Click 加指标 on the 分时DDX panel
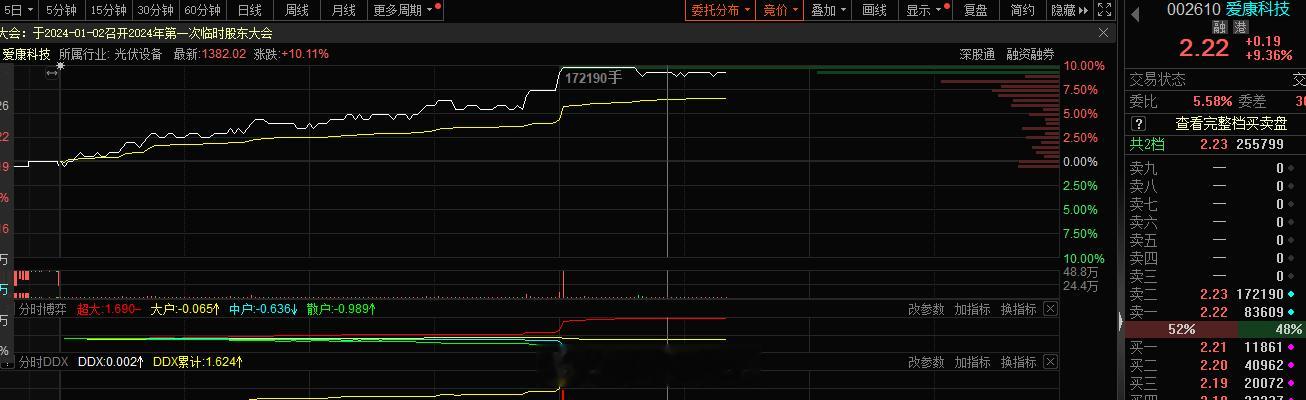1306x400 pixels. pos(972,362)
